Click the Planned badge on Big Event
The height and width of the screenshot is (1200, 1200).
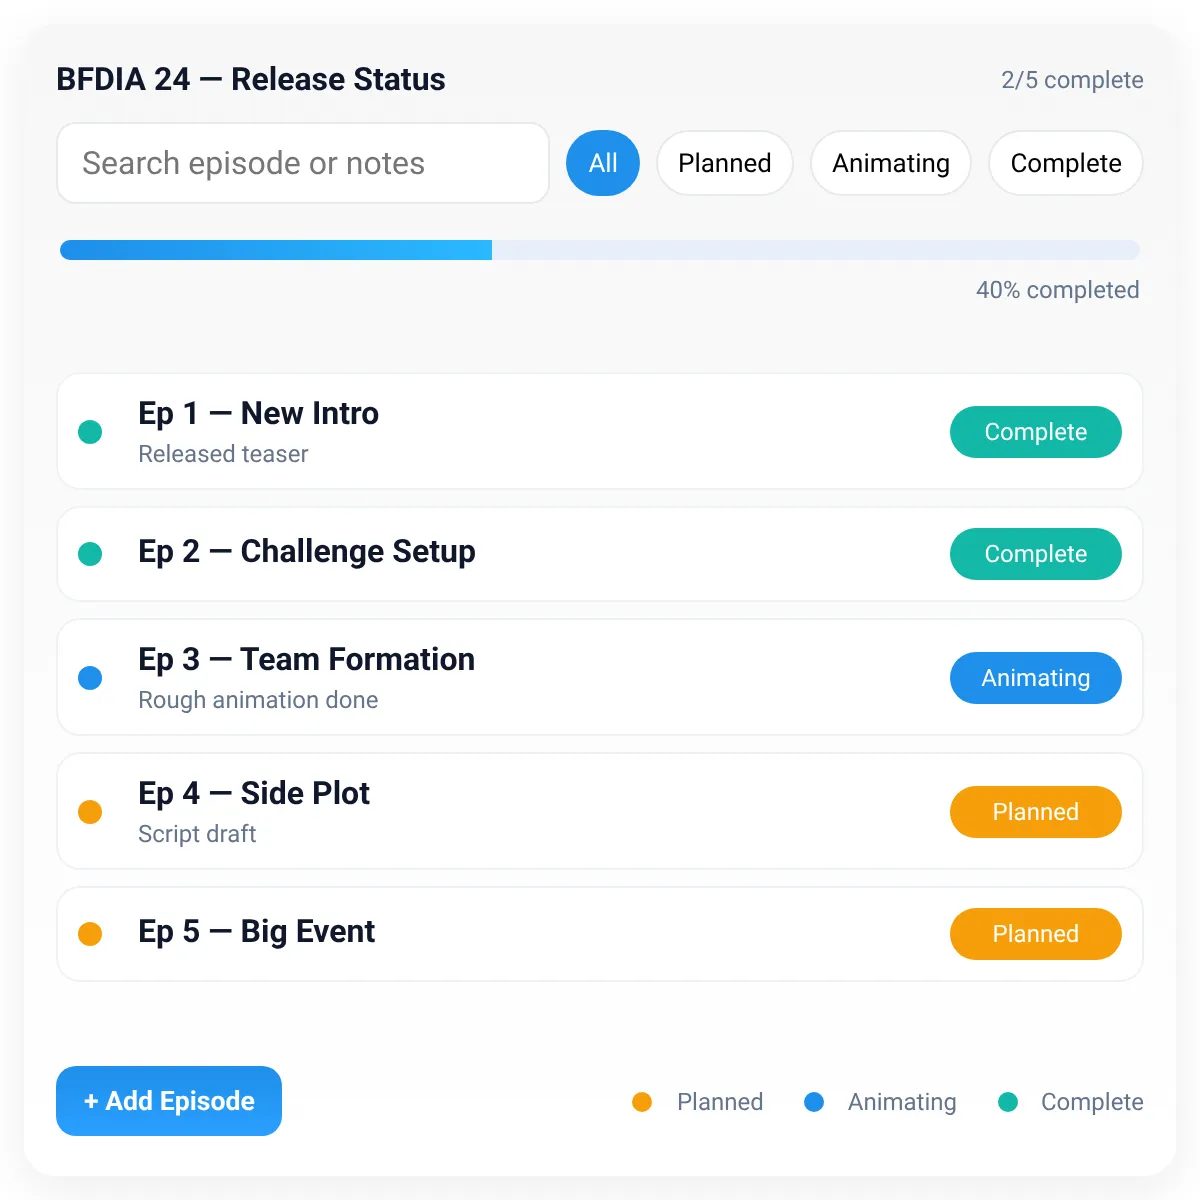coord(1036,934)
